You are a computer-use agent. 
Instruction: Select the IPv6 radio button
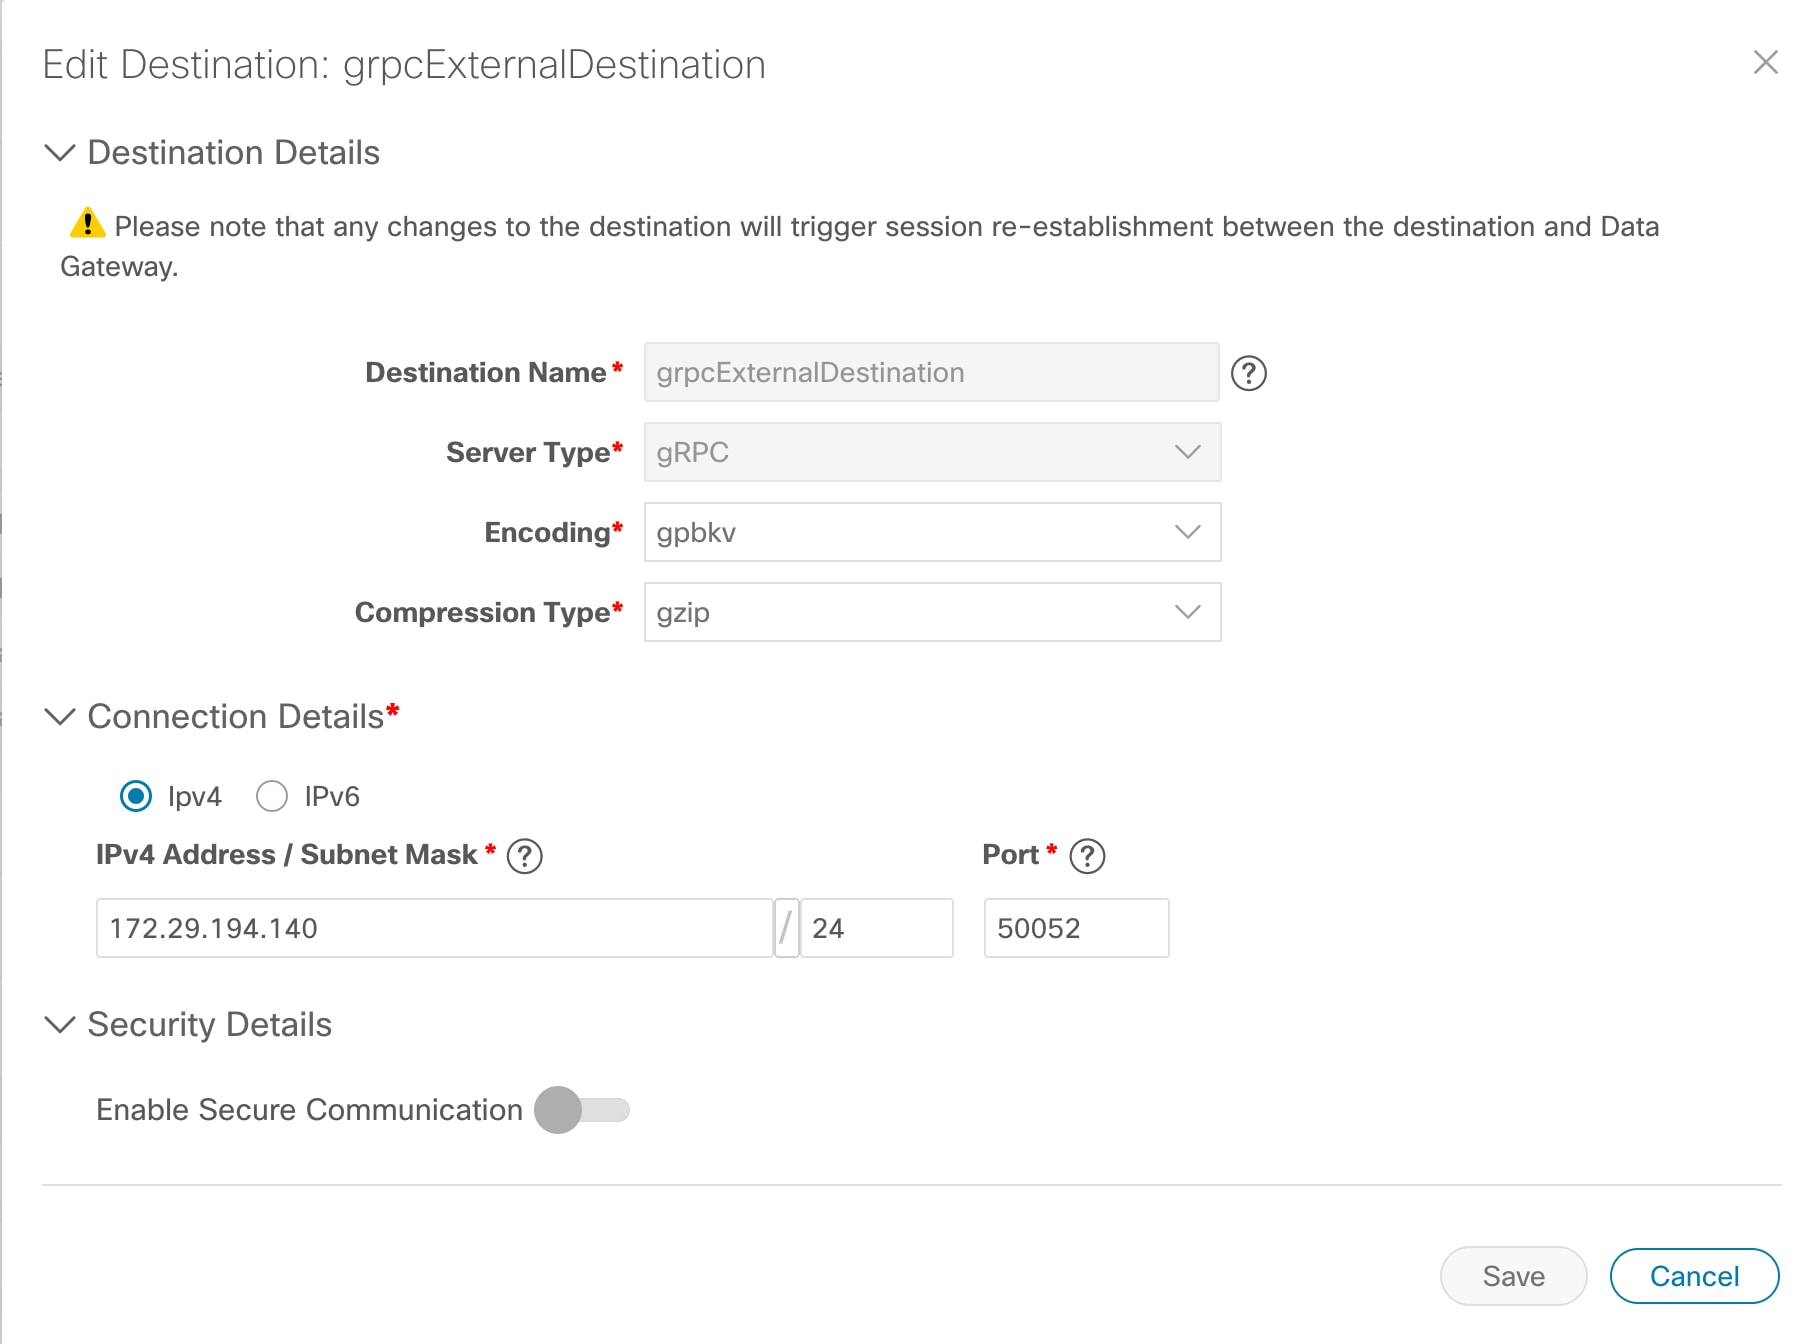tap(272, 796)
